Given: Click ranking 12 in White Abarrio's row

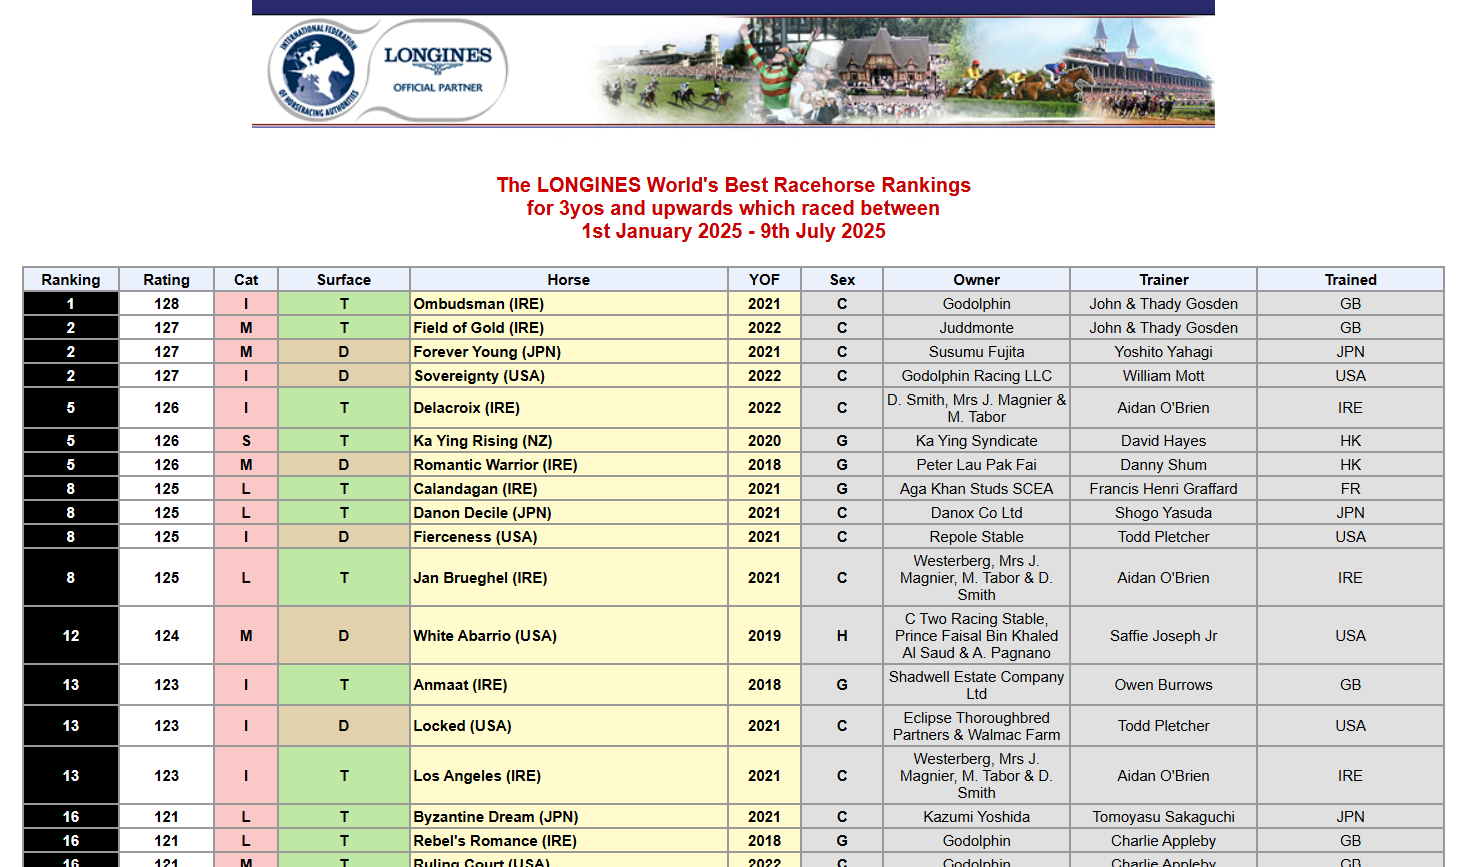Looking at the screenshot, I should (71, 636).
